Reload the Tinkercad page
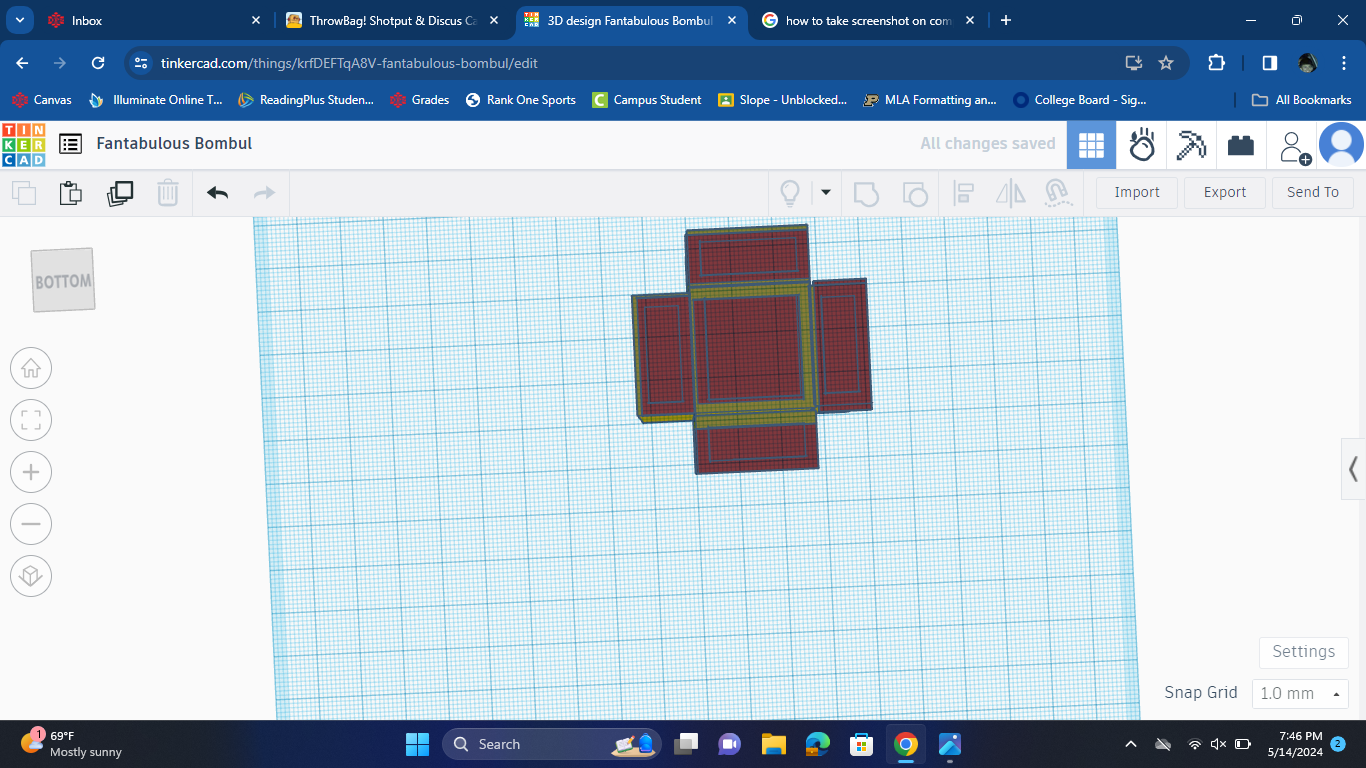Screen dimensions: 1366x768 click(x=98, y=62)
